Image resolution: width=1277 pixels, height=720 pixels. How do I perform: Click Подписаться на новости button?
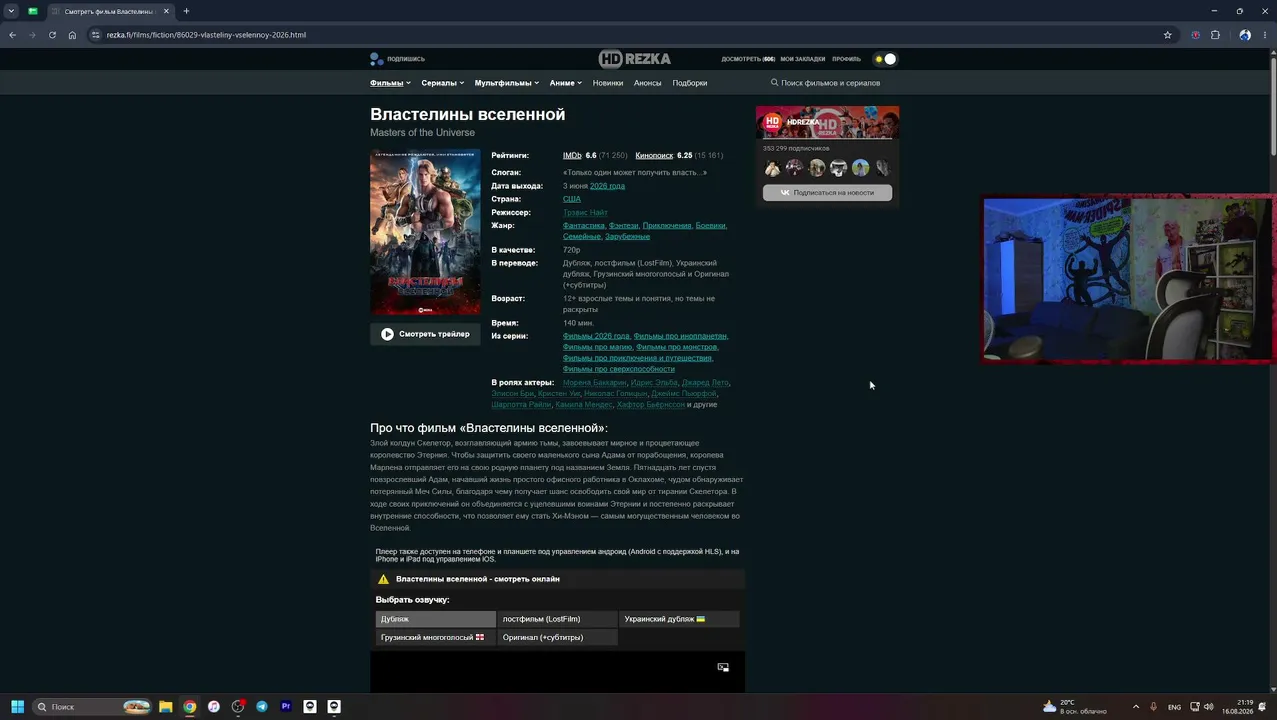(x=827, y=192)
